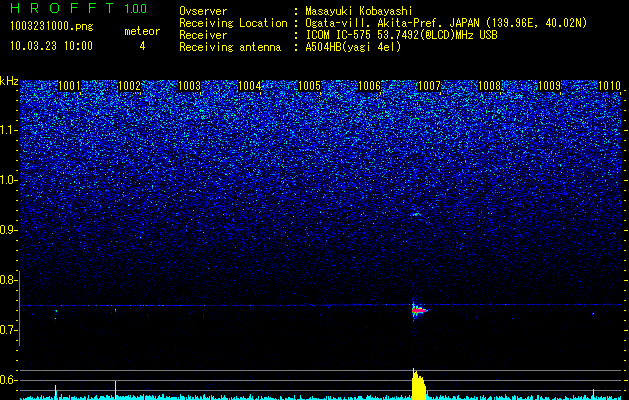Click the Receiving Location label
The width and height of the screenshot is (629, 400).
pos(233,23)
